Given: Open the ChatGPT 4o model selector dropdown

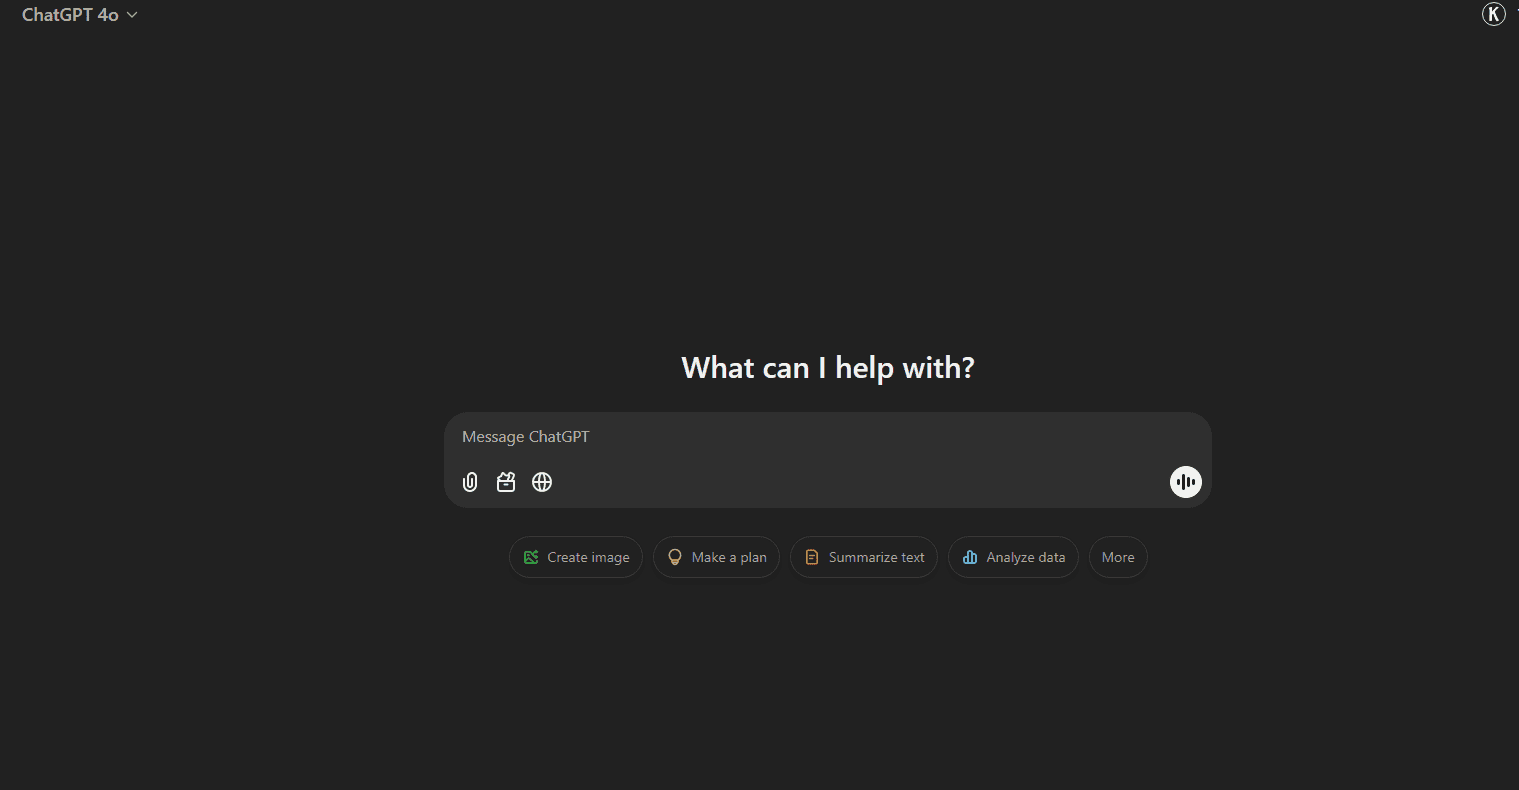Looking at the screenshot, I should [80, 15].
